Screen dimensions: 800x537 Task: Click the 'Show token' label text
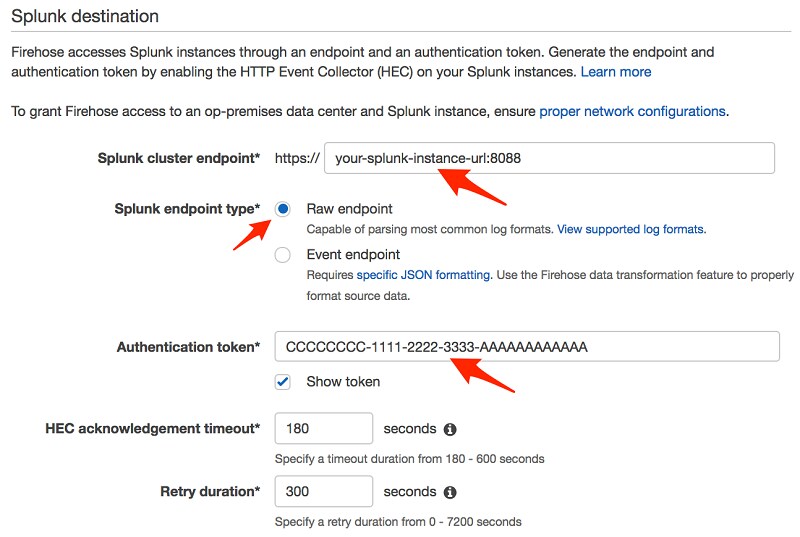tap(343, 381)
